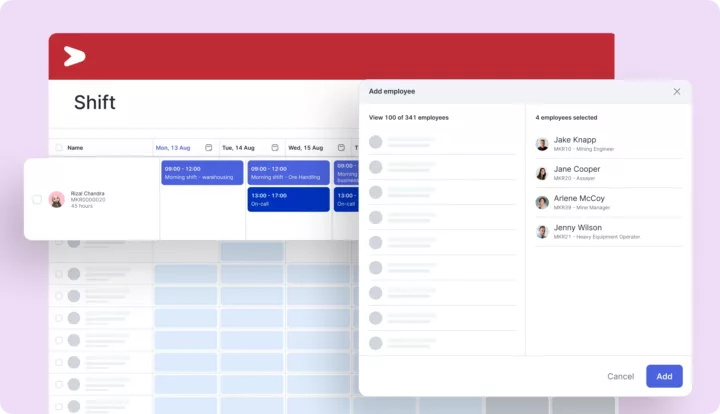Click Rizal Chandra's avatar

point(57,199)
